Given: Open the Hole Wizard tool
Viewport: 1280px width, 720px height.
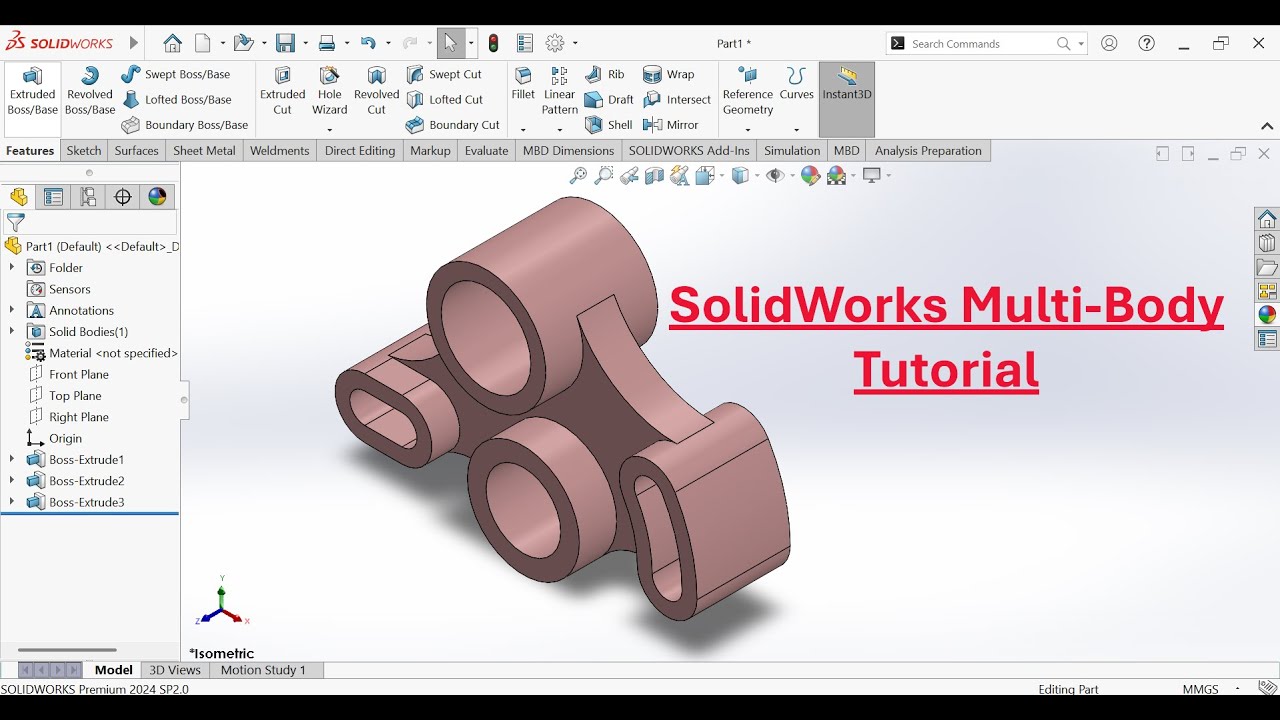Looking at the screenshot, I should coord(329,91).
